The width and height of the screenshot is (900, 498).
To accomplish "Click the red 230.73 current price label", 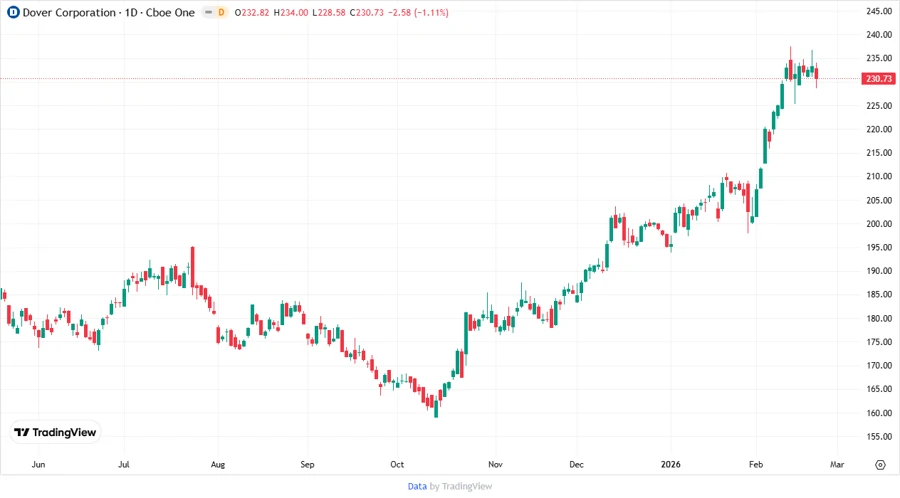I will [x=879, y=79].
